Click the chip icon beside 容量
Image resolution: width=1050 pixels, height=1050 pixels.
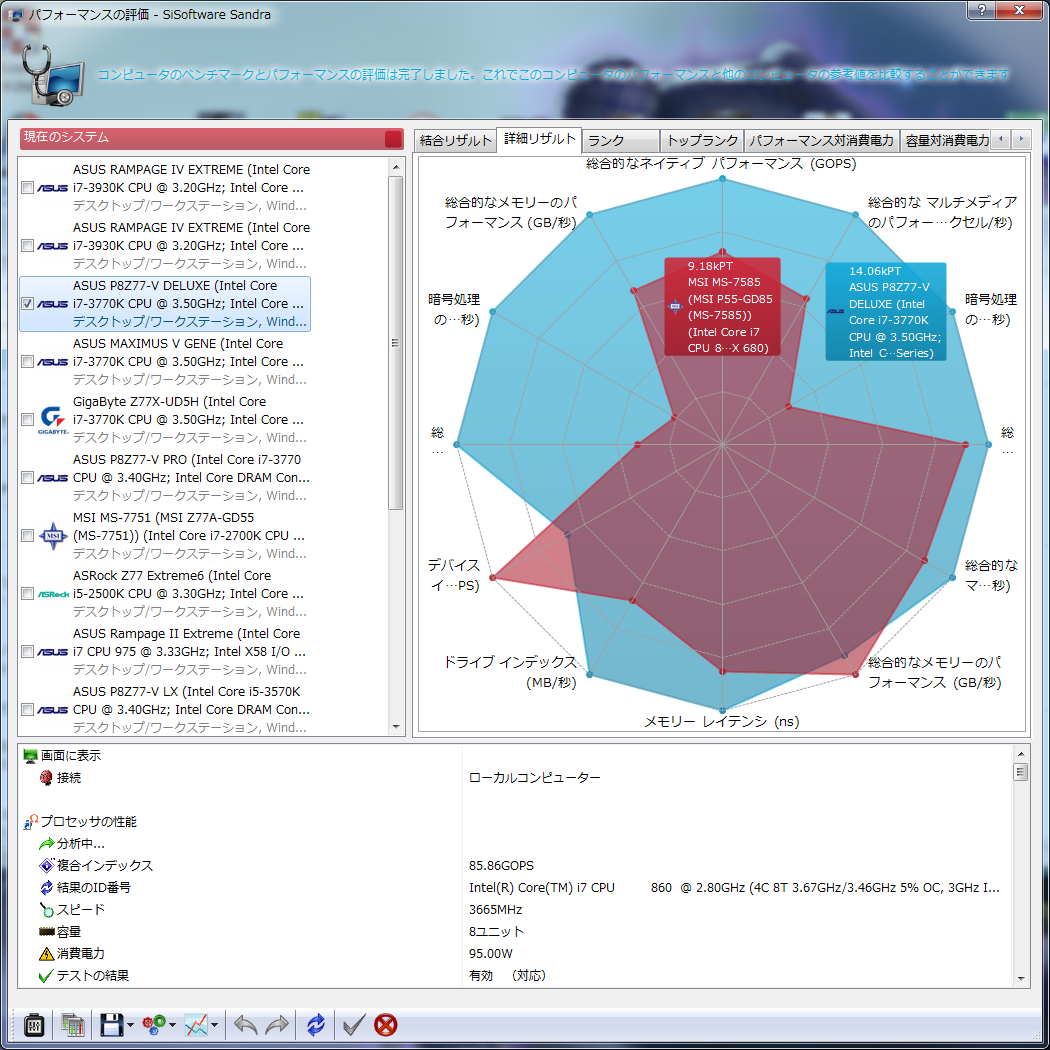[46, 931]
